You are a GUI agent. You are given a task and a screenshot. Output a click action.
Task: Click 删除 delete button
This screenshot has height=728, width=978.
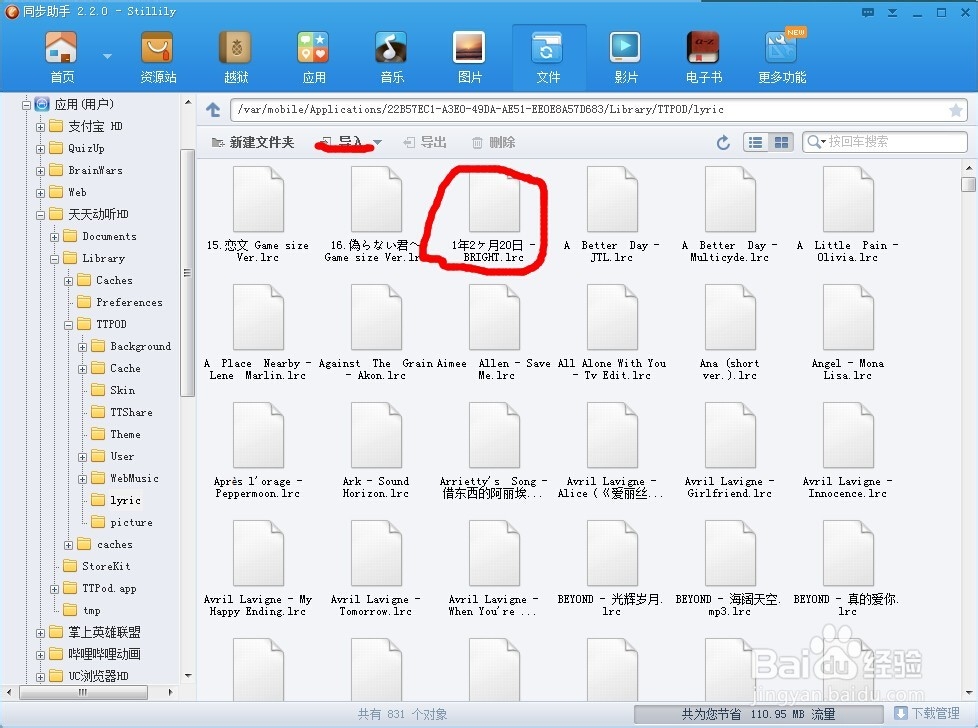coord(493,143)
